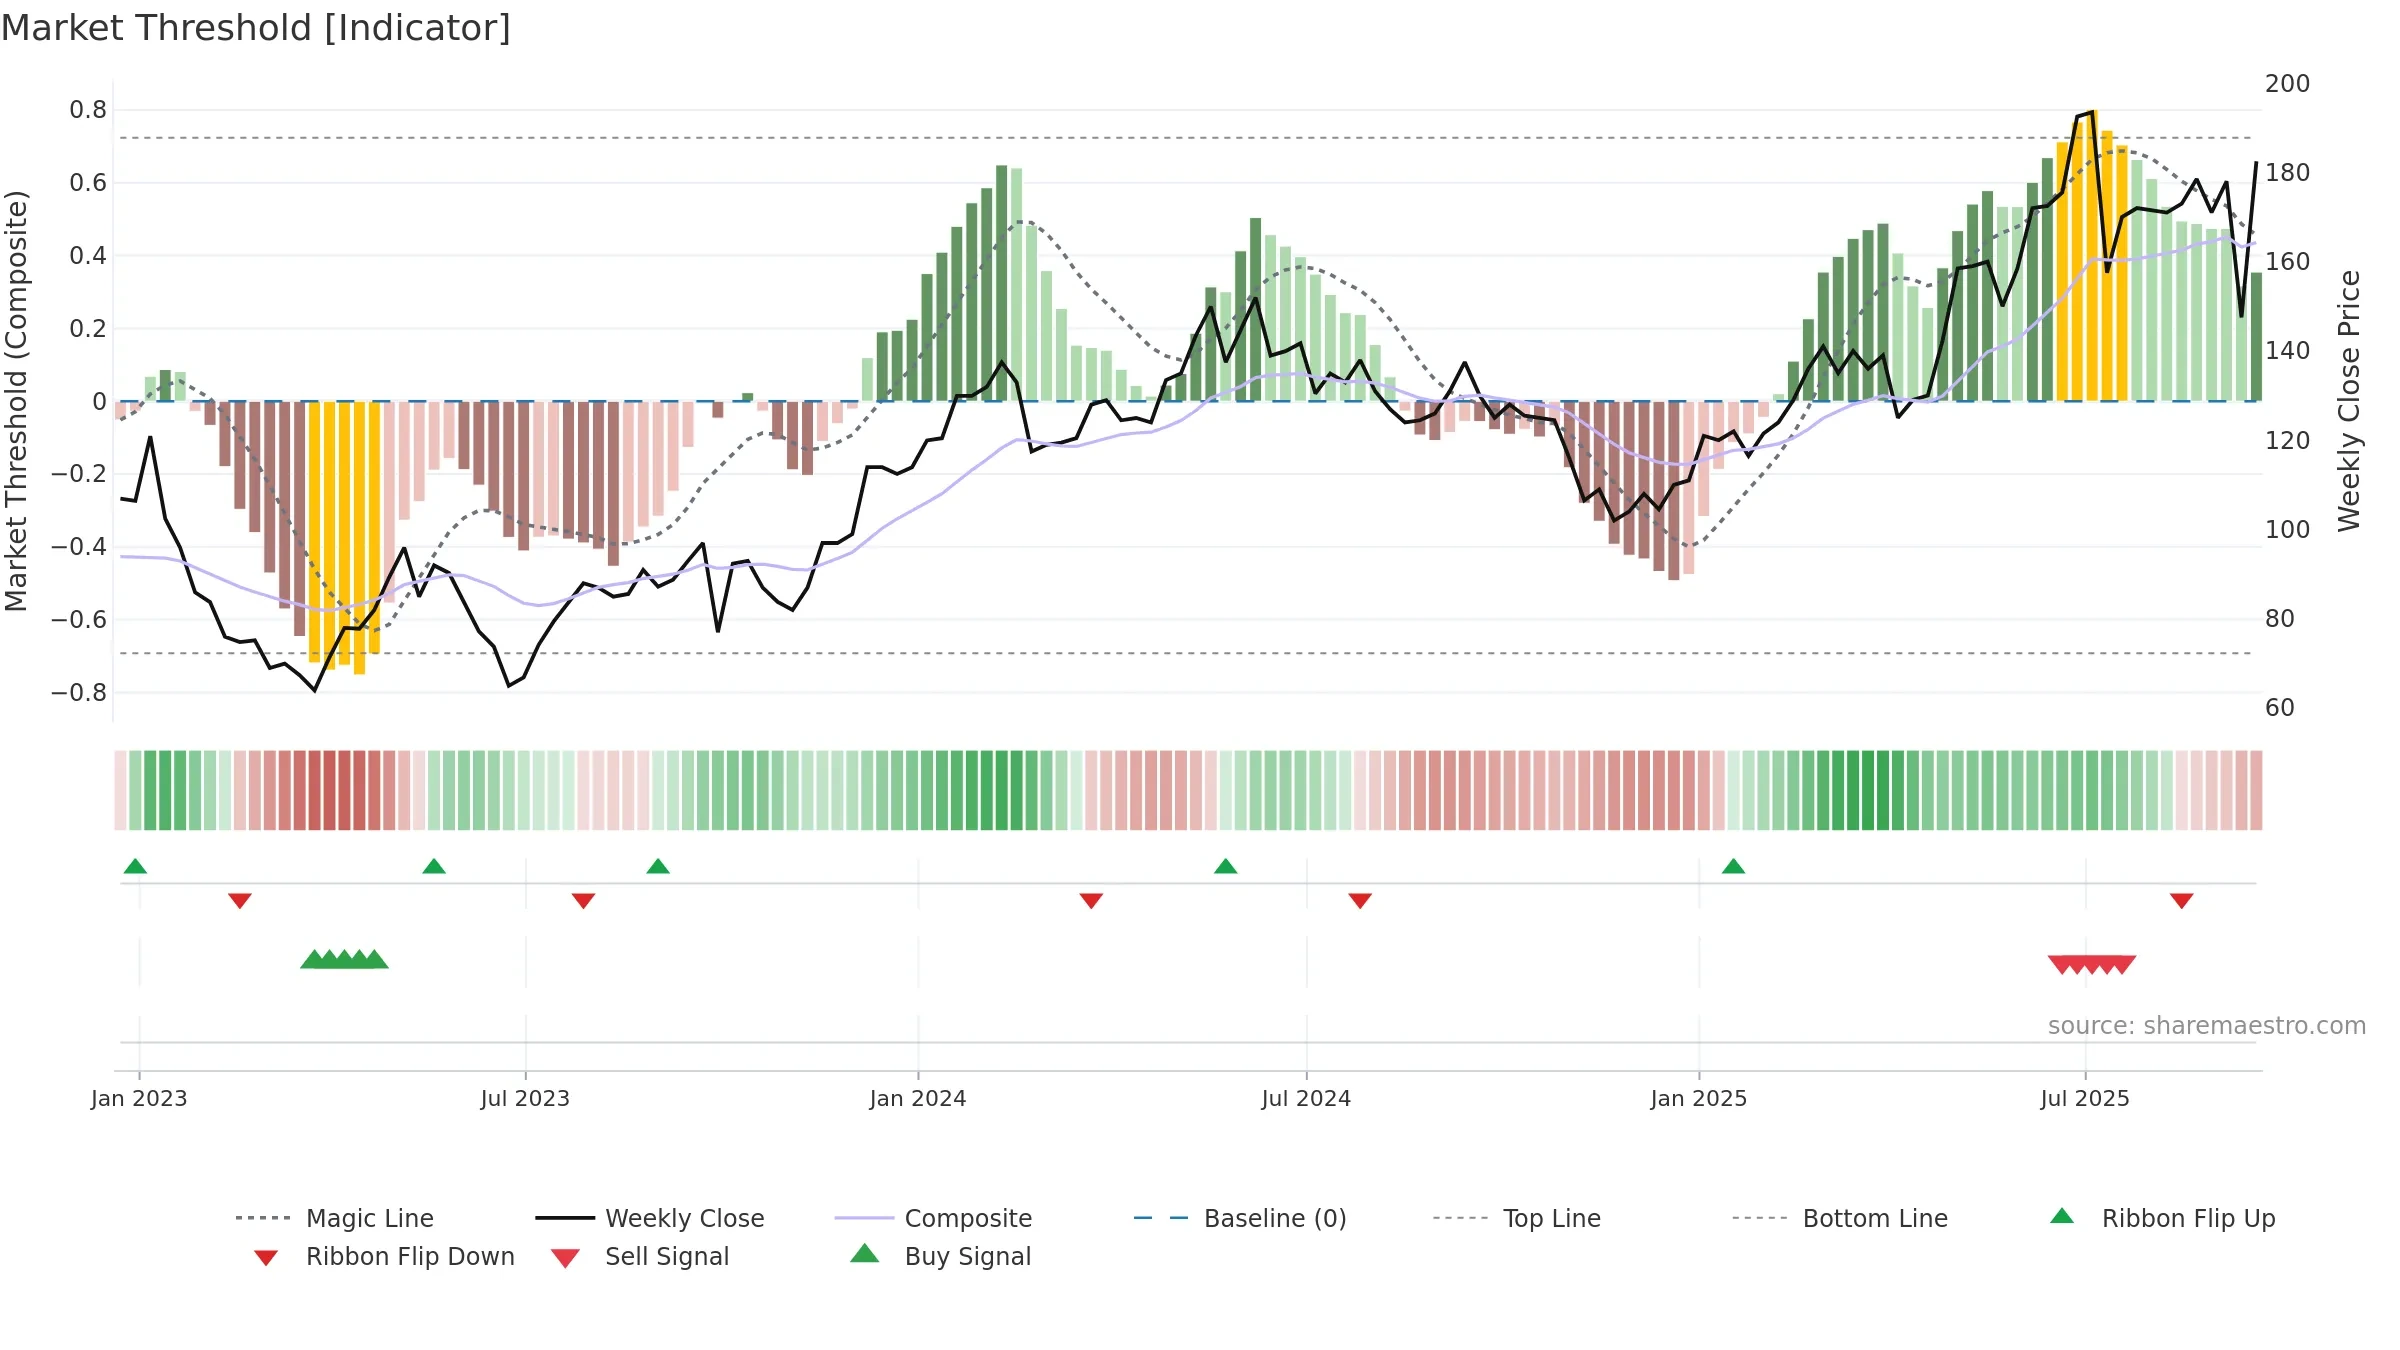Click the tallest dark green bar in early 2024
Image resolution: width=2400 pixels, height=1350 pixels.
coord(1002,284)
